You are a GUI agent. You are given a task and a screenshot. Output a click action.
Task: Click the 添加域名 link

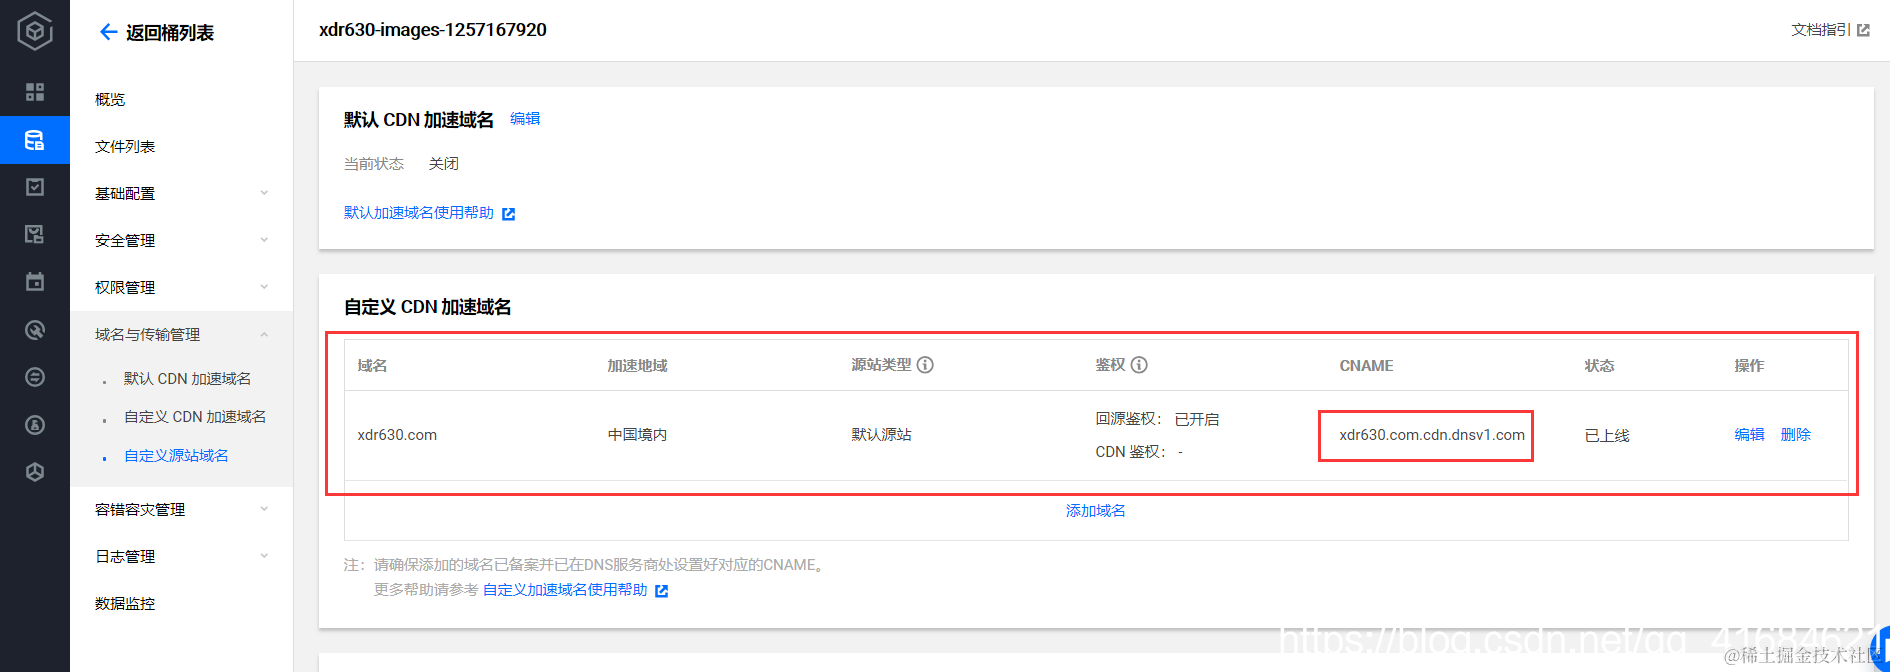click(1096, 510)
